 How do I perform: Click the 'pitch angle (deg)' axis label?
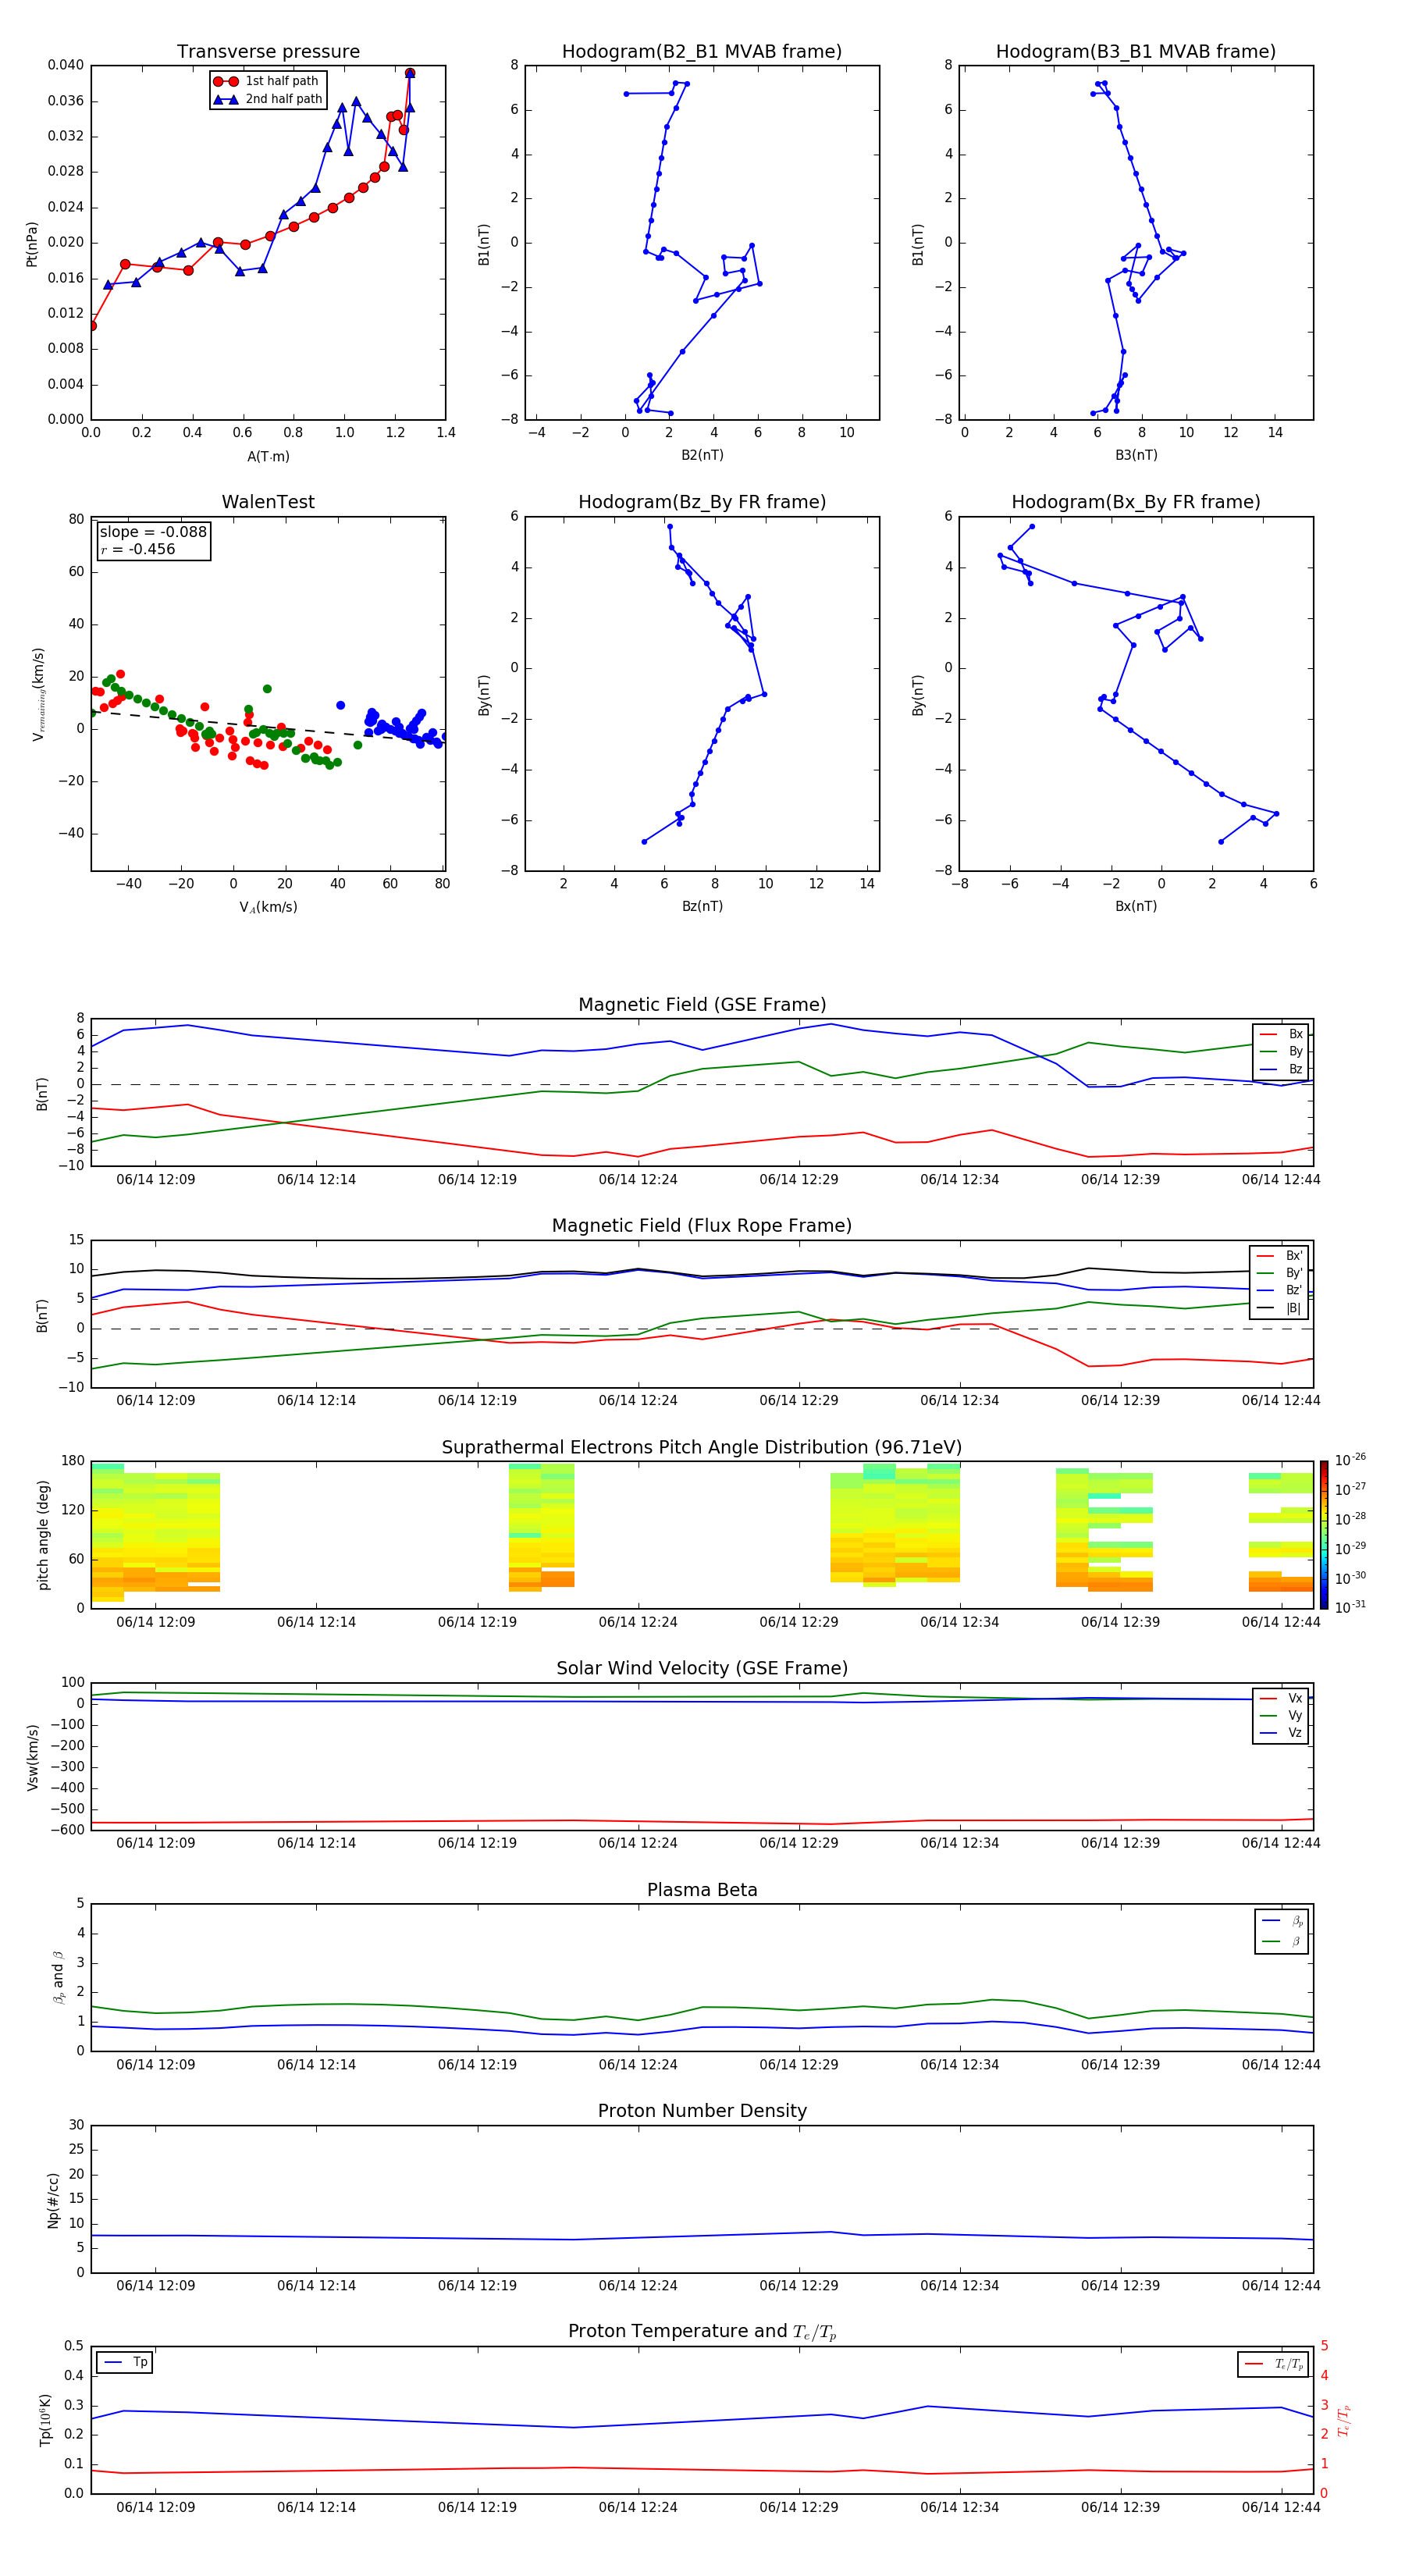pyautogui.click(x=43, y=1535)
